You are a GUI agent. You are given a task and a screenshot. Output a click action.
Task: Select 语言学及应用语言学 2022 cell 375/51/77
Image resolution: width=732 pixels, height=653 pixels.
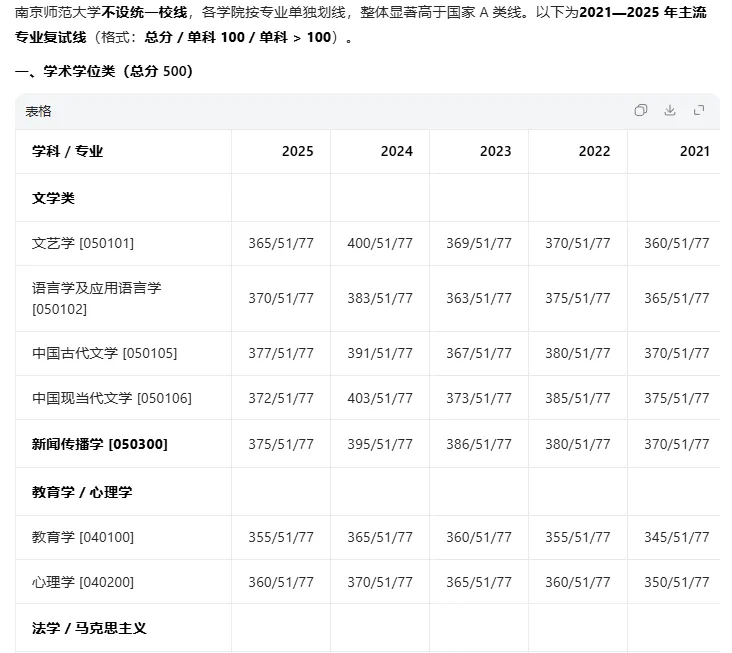578,298
